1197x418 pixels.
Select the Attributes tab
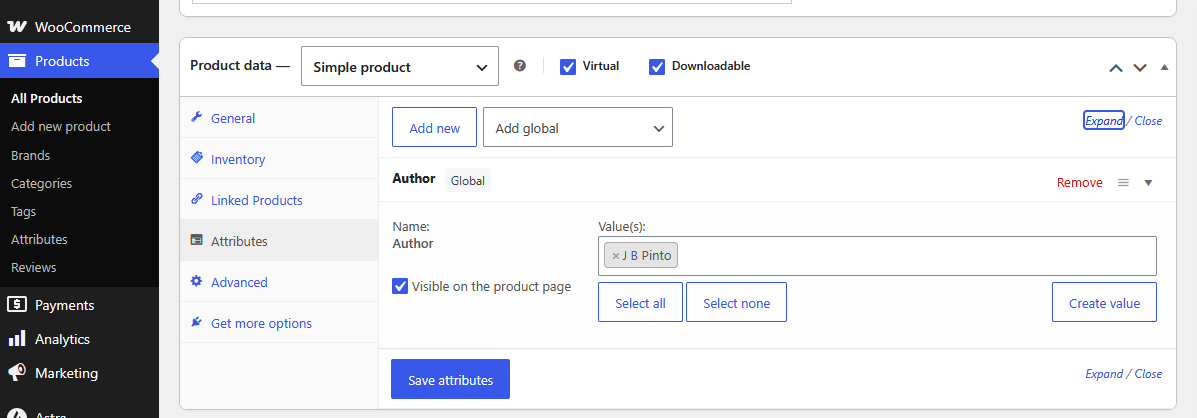[279, 241]
